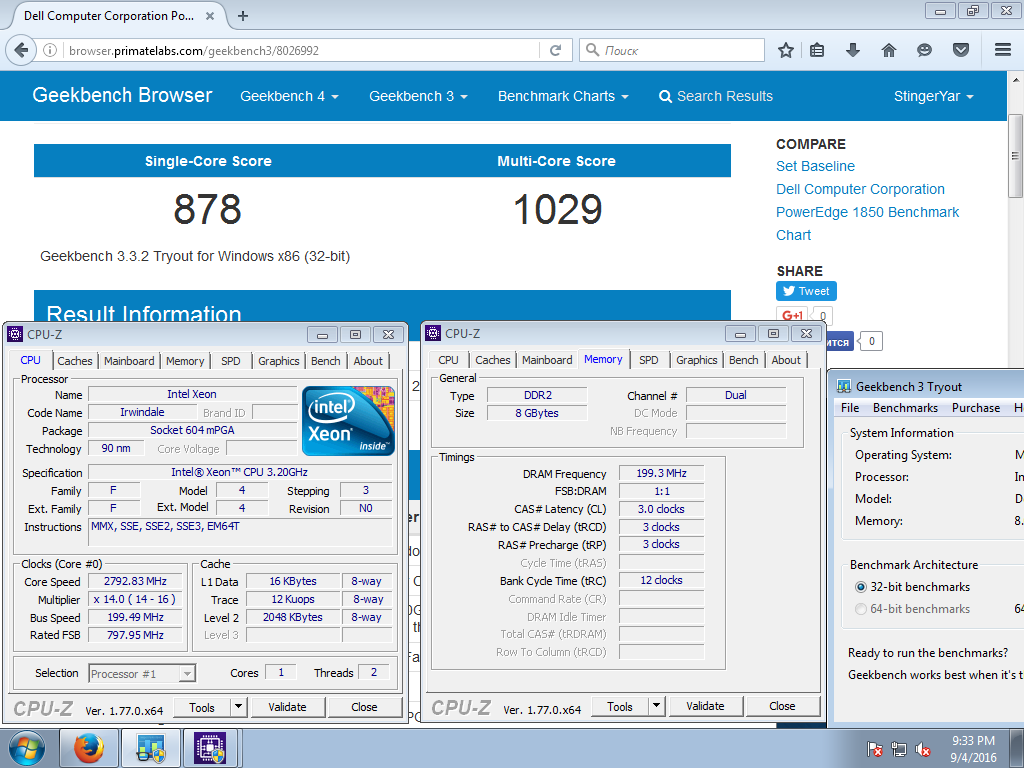
Task: Click the Geekbench 3 Tryout window icon
Action: (x=844, y=387)
